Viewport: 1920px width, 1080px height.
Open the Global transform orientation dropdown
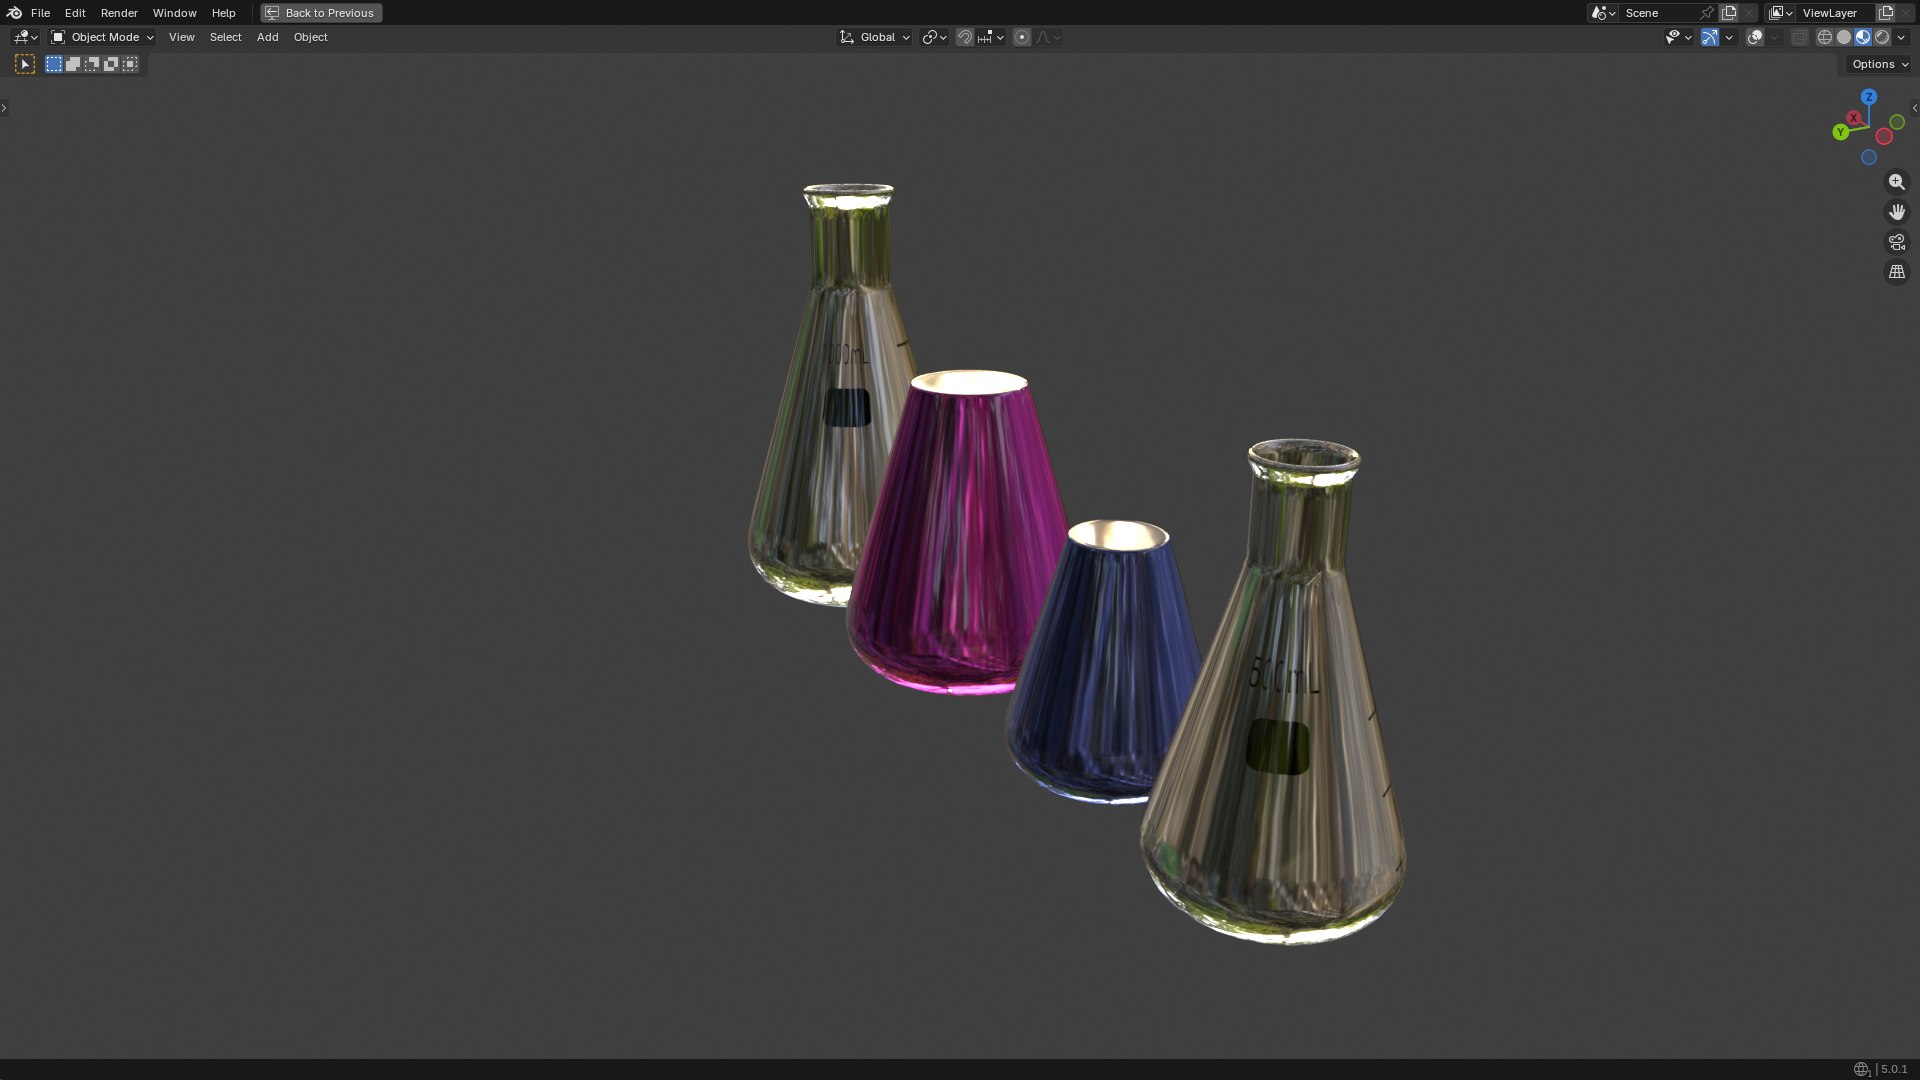pos(874,37)
